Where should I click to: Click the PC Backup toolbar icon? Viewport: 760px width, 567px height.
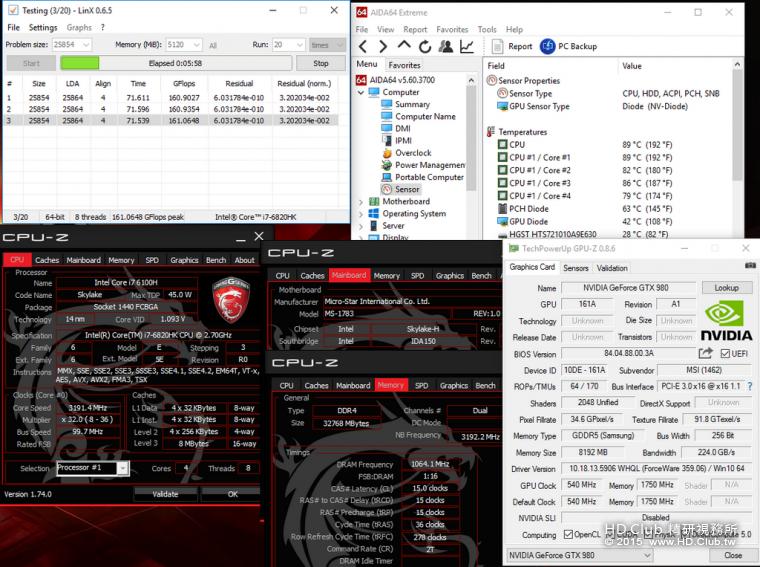548,47
